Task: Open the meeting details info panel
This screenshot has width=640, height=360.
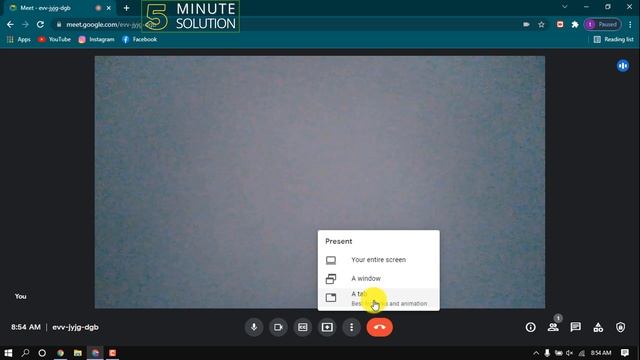Action: coord(531,327)
